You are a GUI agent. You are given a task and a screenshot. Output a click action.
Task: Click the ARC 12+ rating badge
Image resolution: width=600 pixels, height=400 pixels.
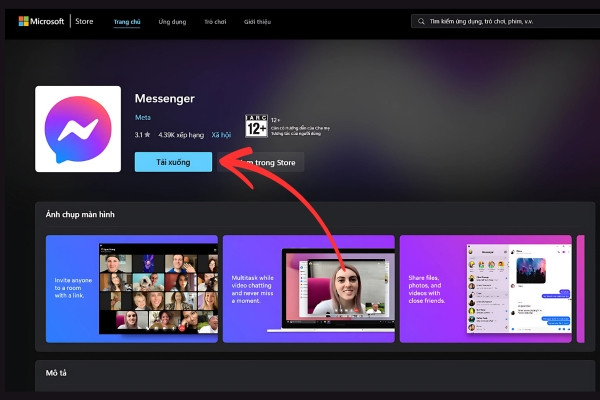(256, 126)
